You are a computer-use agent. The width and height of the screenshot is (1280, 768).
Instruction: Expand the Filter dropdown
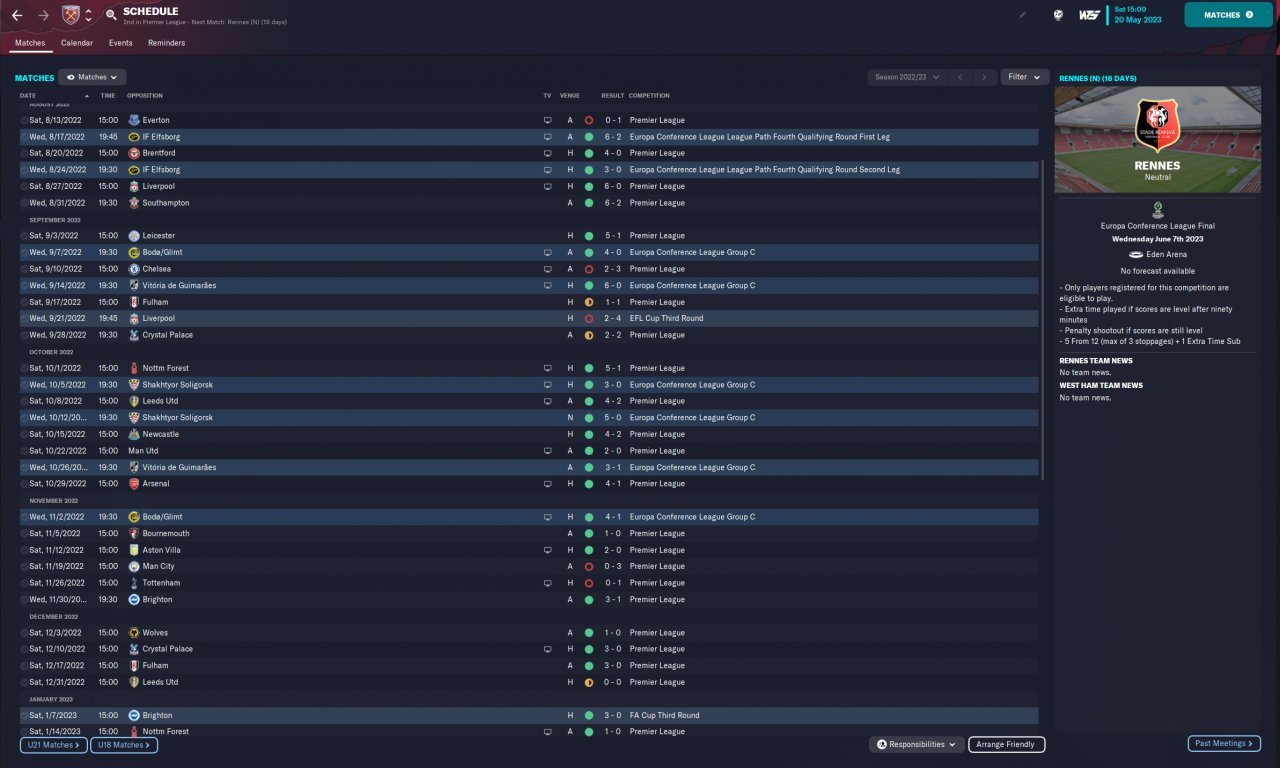(1024, 77)
